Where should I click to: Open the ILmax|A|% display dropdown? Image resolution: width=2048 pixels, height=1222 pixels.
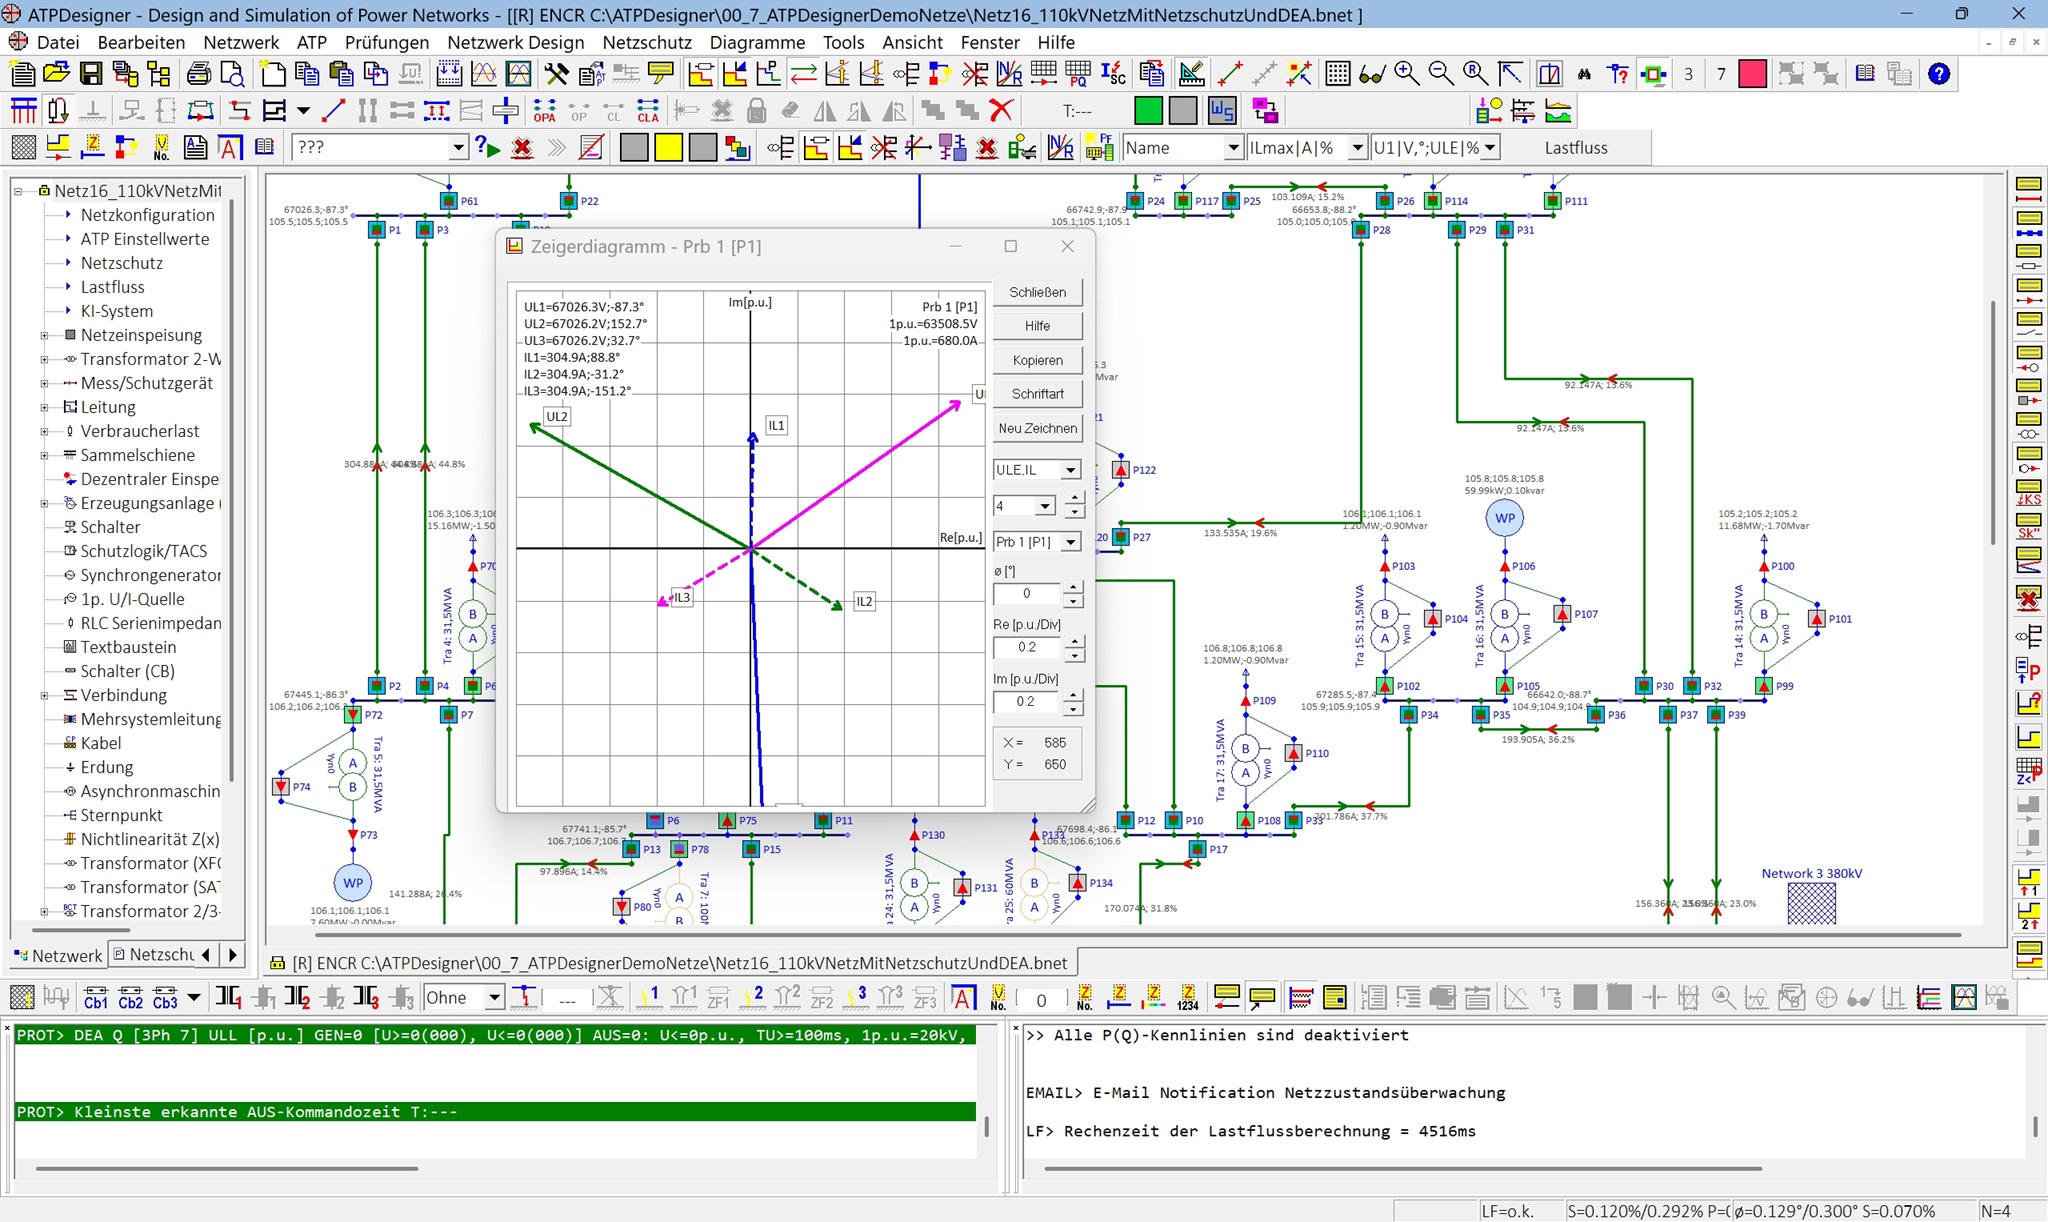(x=1356, y=148)
